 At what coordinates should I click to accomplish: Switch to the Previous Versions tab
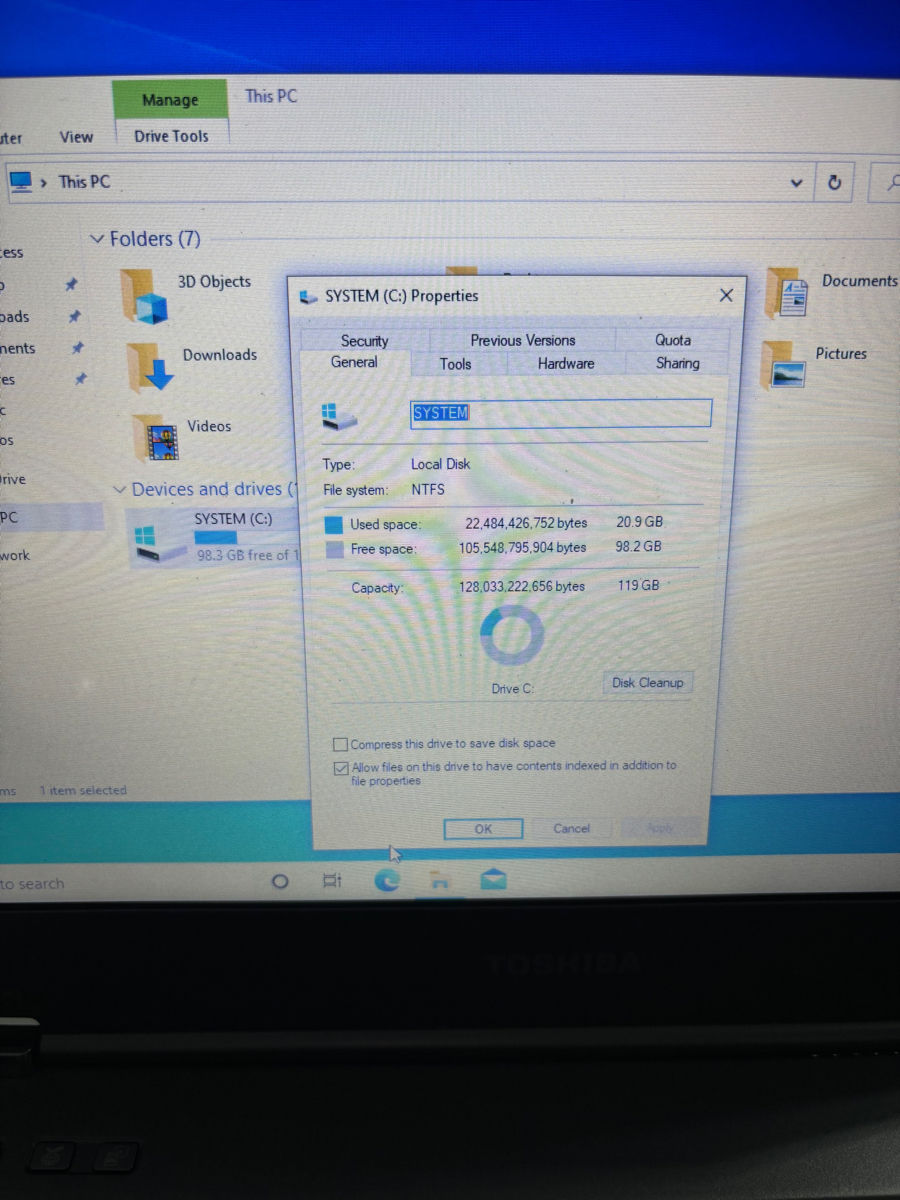523,340
